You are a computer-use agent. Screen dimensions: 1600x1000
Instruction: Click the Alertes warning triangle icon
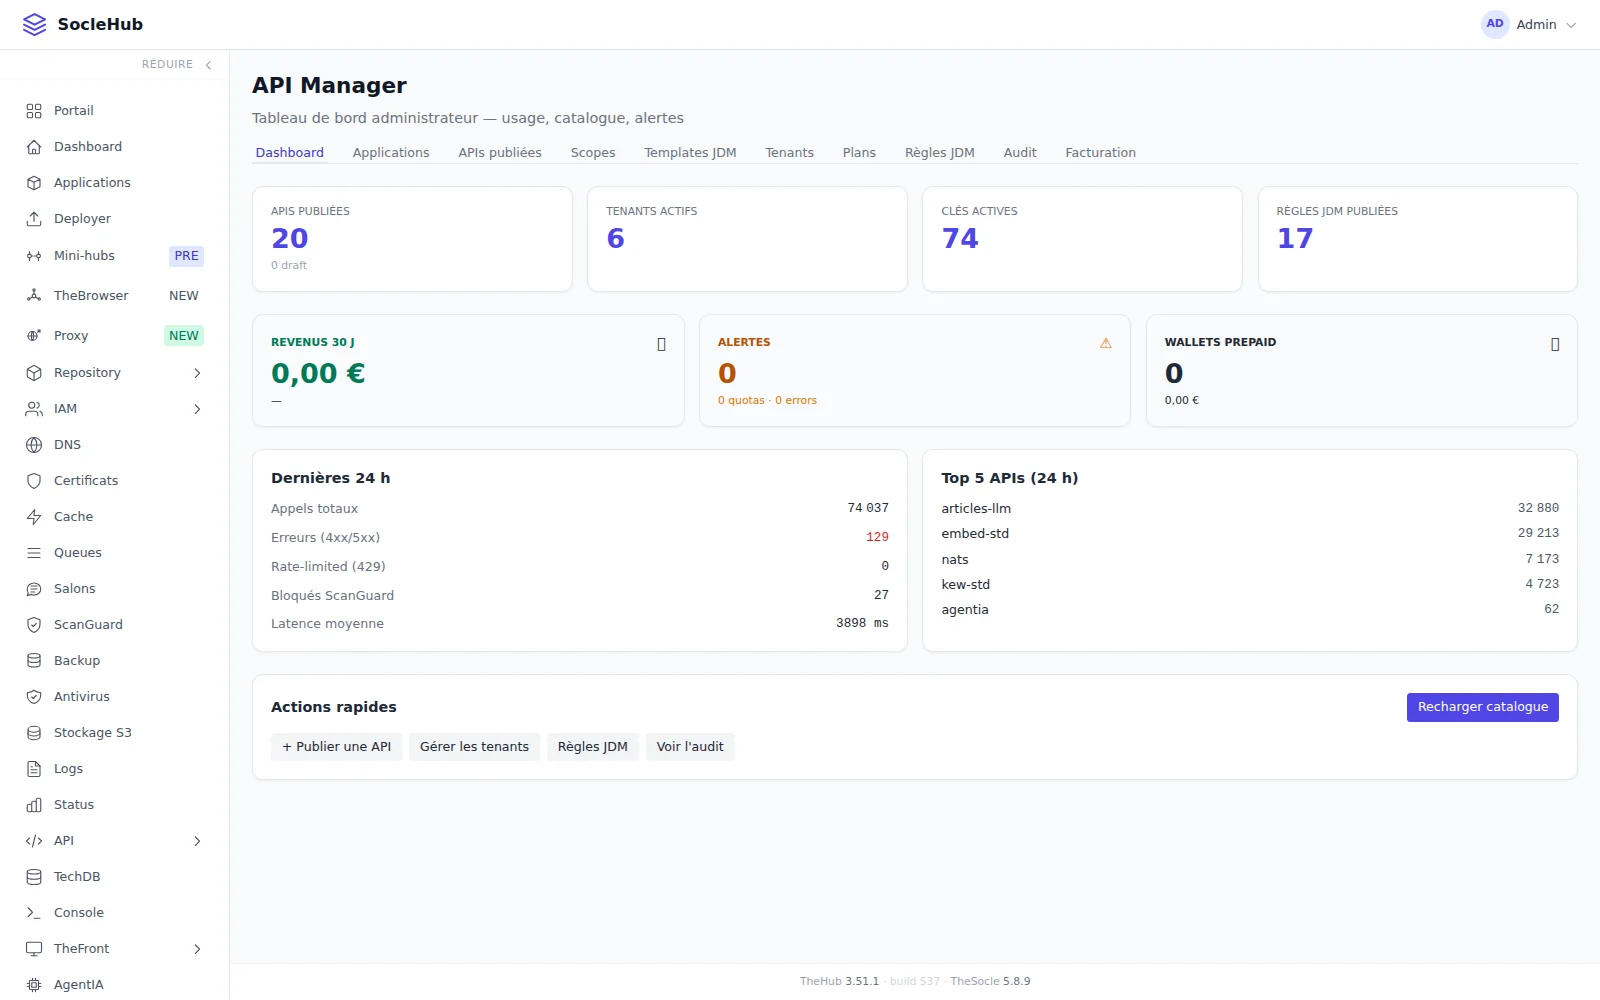(1106, 343)
